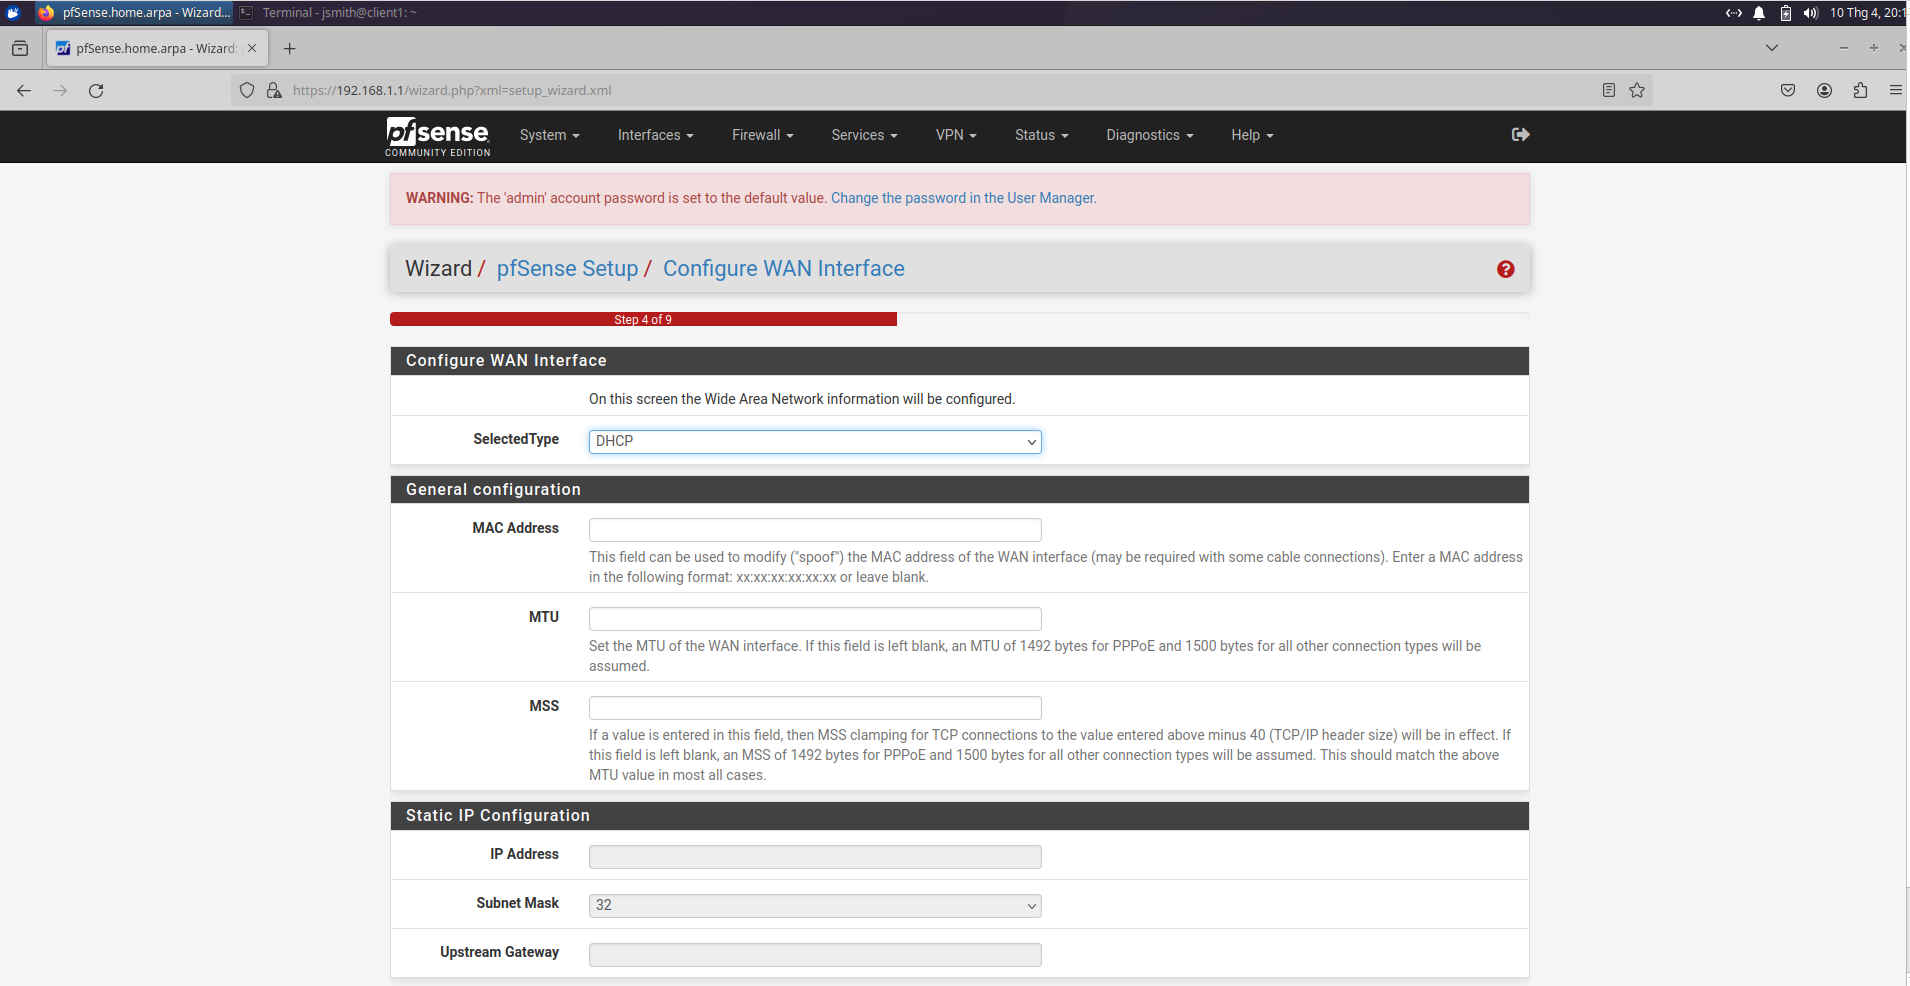Click the volume speaker icon in the panel
The width and height of the screenshot is (1910, 986).
click(x=1810, y=13)
